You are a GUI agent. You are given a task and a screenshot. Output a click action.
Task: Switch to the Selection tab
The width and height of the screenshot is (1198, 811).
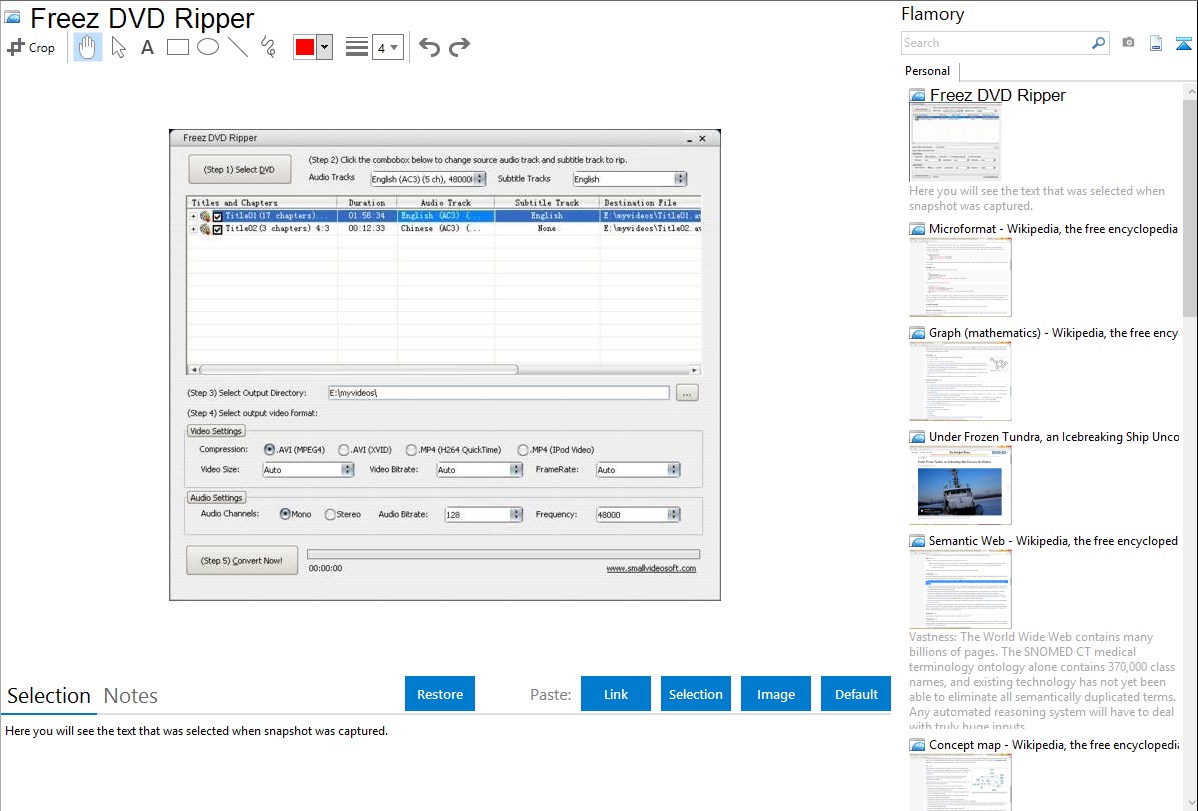click(x=49, y=696)
